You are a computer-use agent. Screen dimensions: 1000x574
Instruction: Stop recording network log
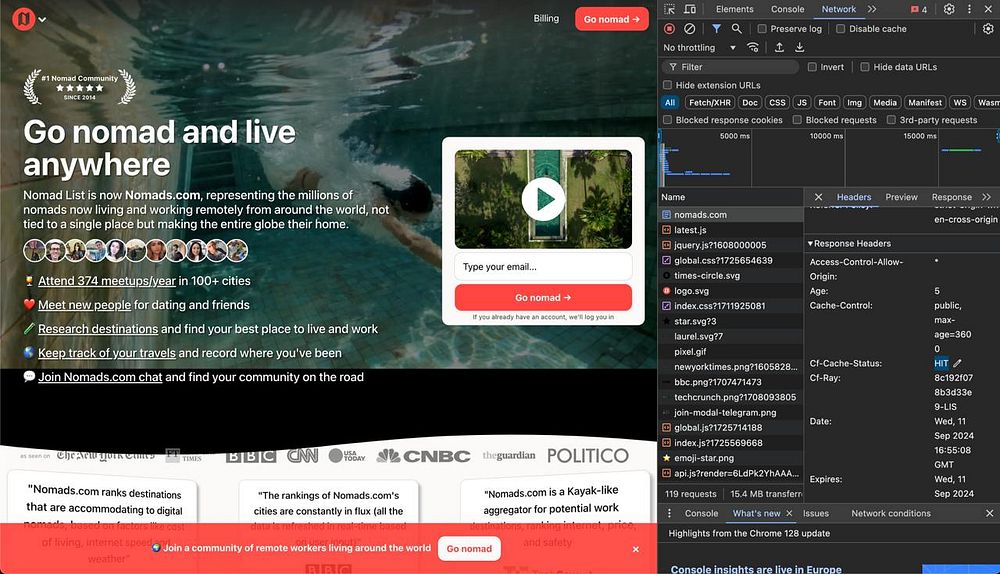pos(669,29)
